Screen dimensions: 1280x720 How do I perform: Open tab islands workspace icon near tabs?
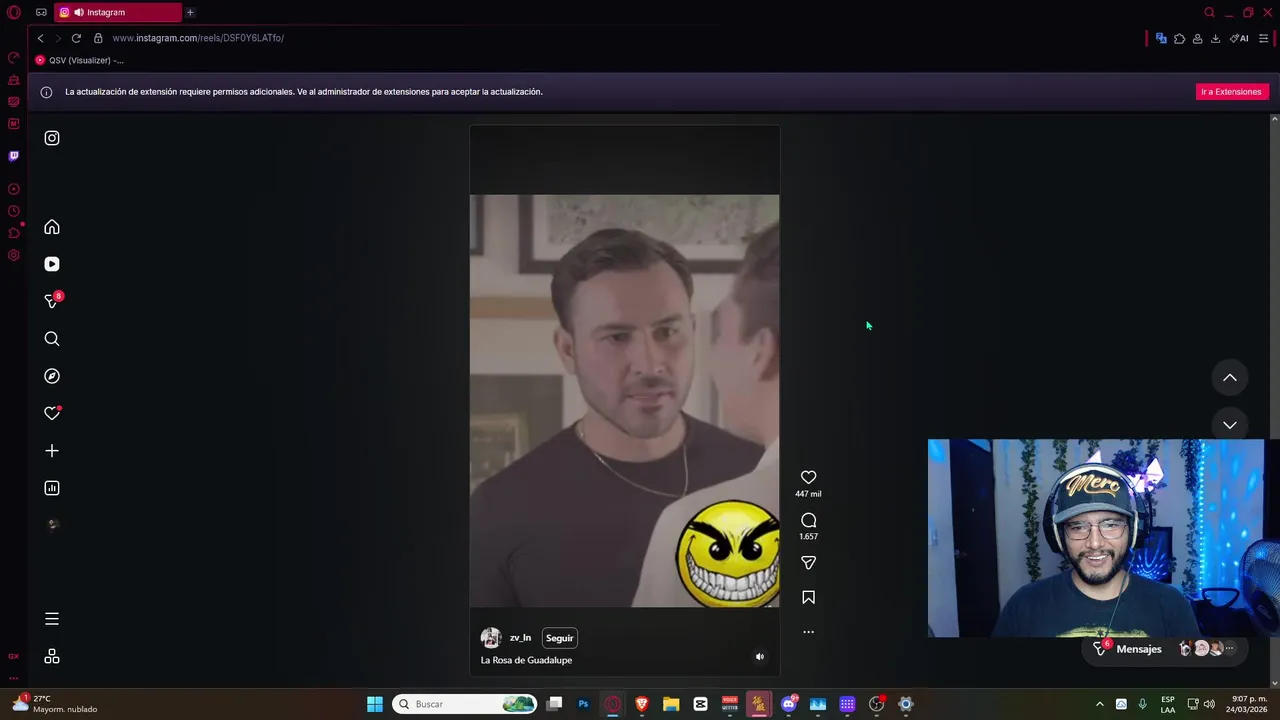coord(41,12)
